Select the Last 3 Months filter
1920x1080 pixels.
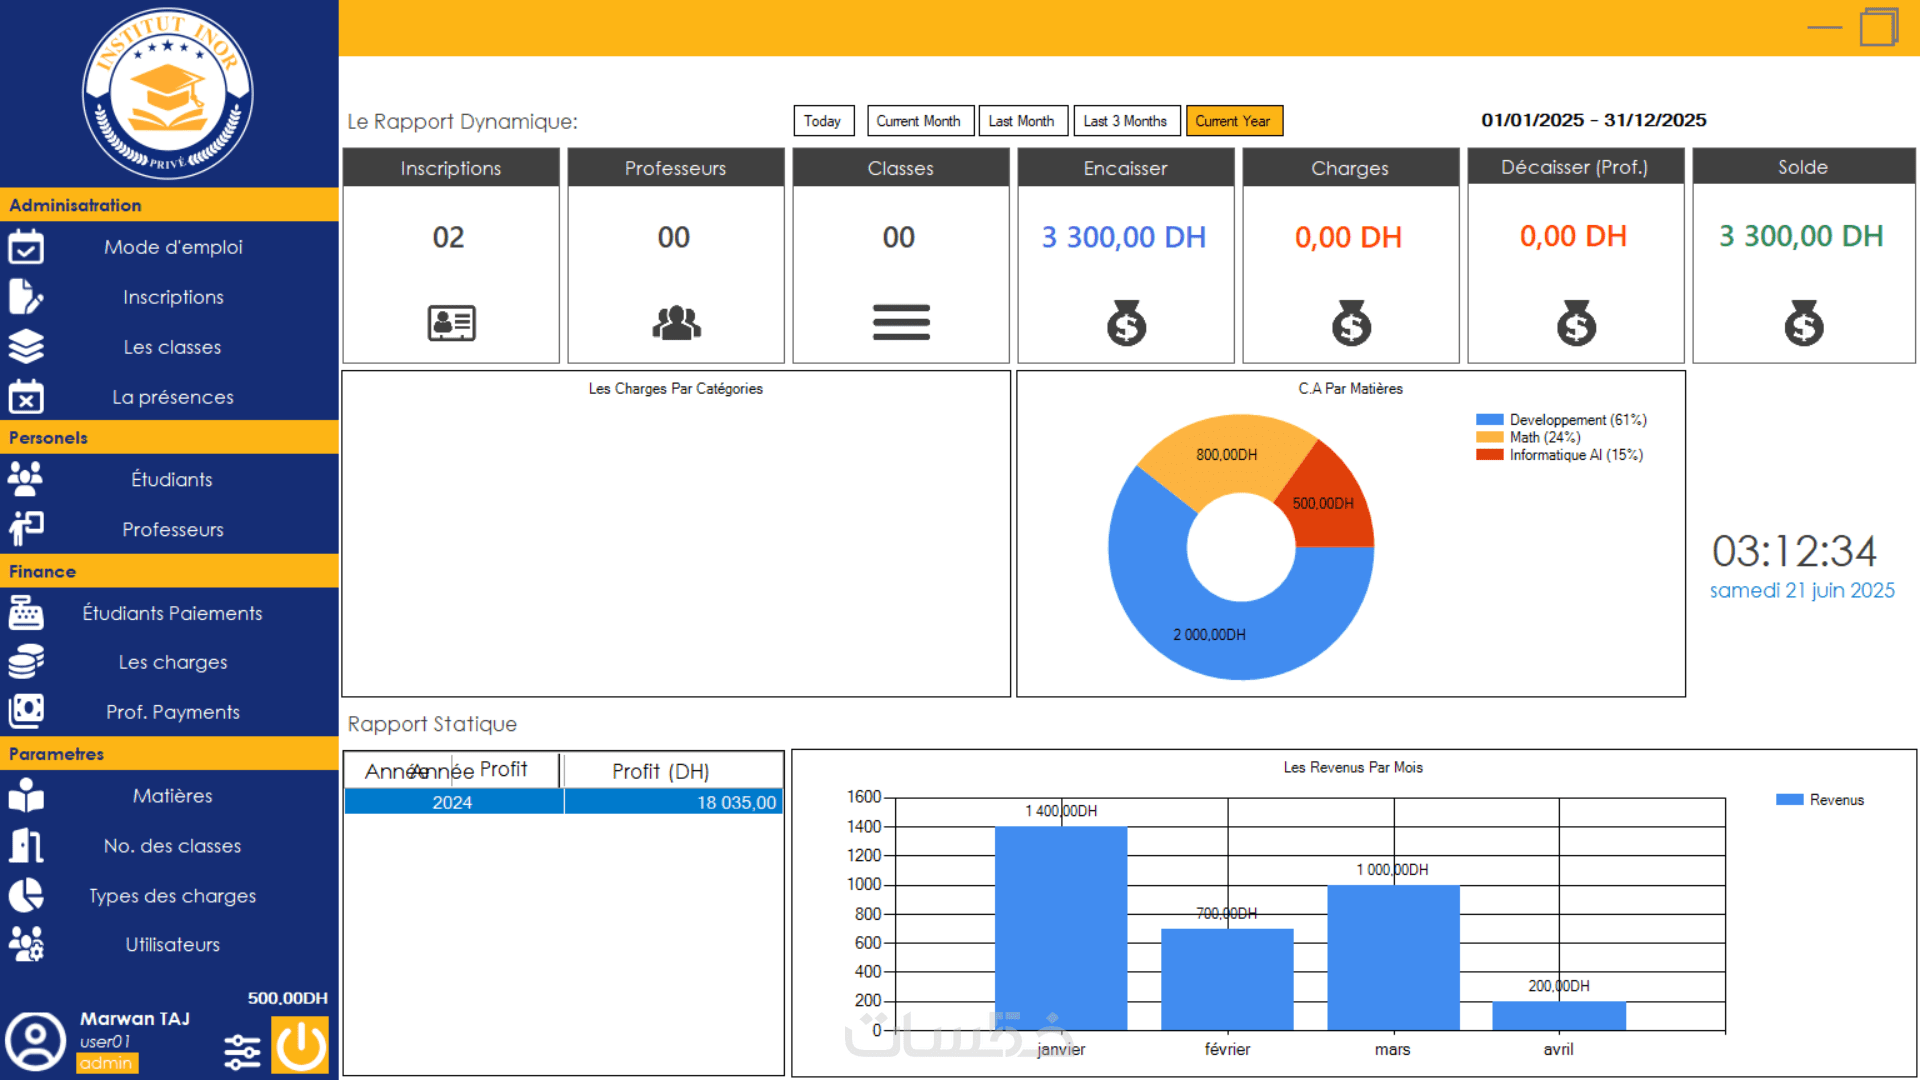tap(1125, 121)
